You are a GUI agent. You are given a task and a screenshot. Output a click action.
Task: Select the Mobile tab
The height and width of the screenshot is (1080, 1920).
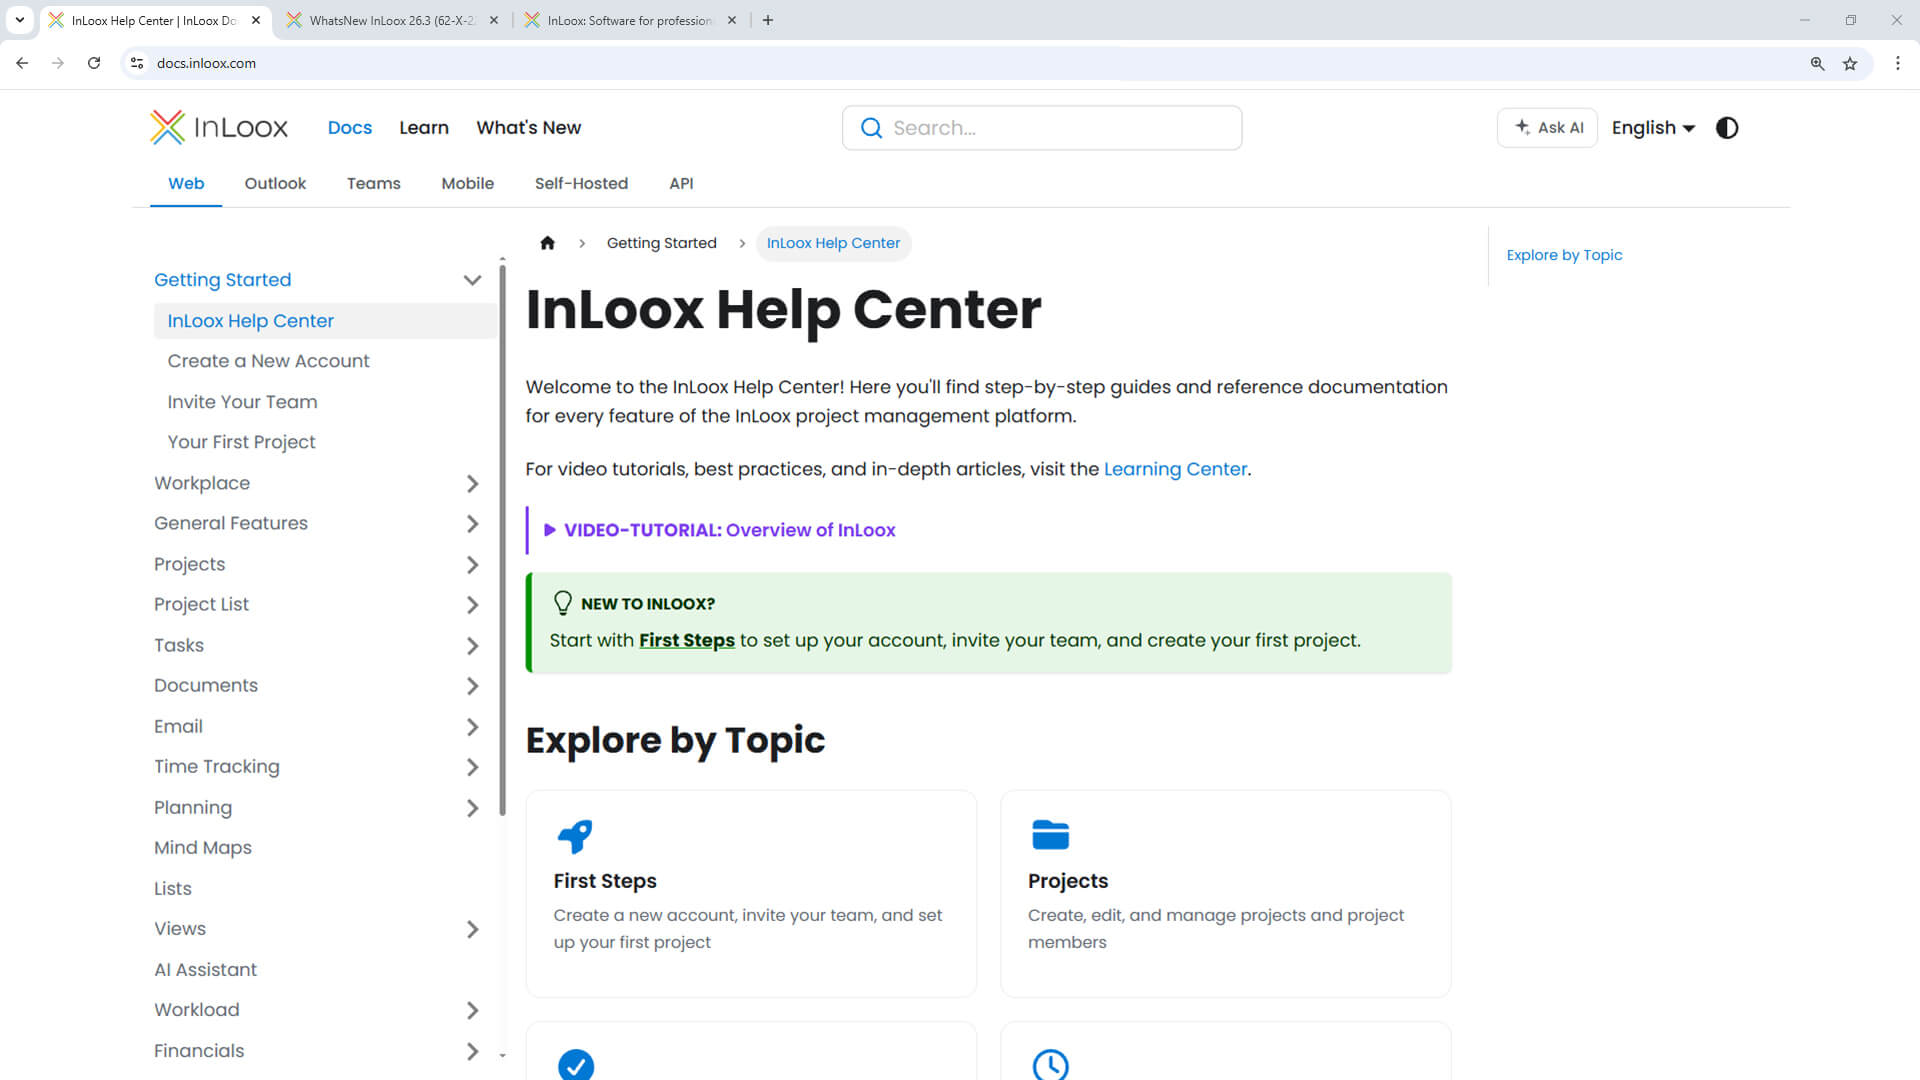467,183
